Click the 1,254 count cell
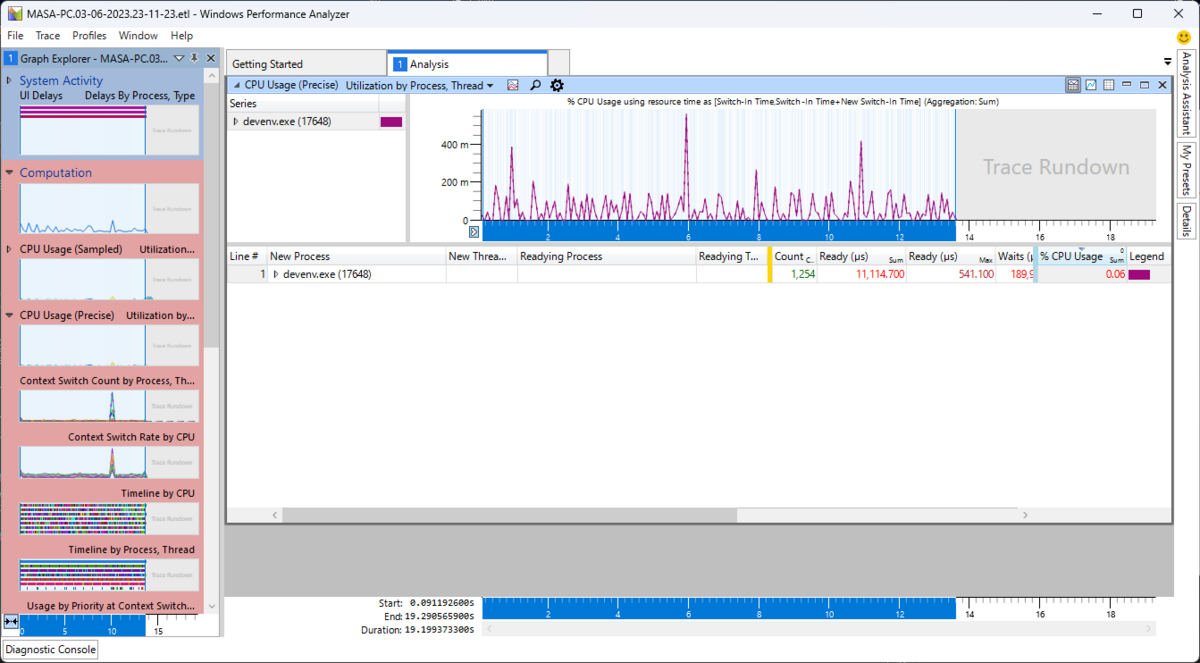 pos(794,274)
